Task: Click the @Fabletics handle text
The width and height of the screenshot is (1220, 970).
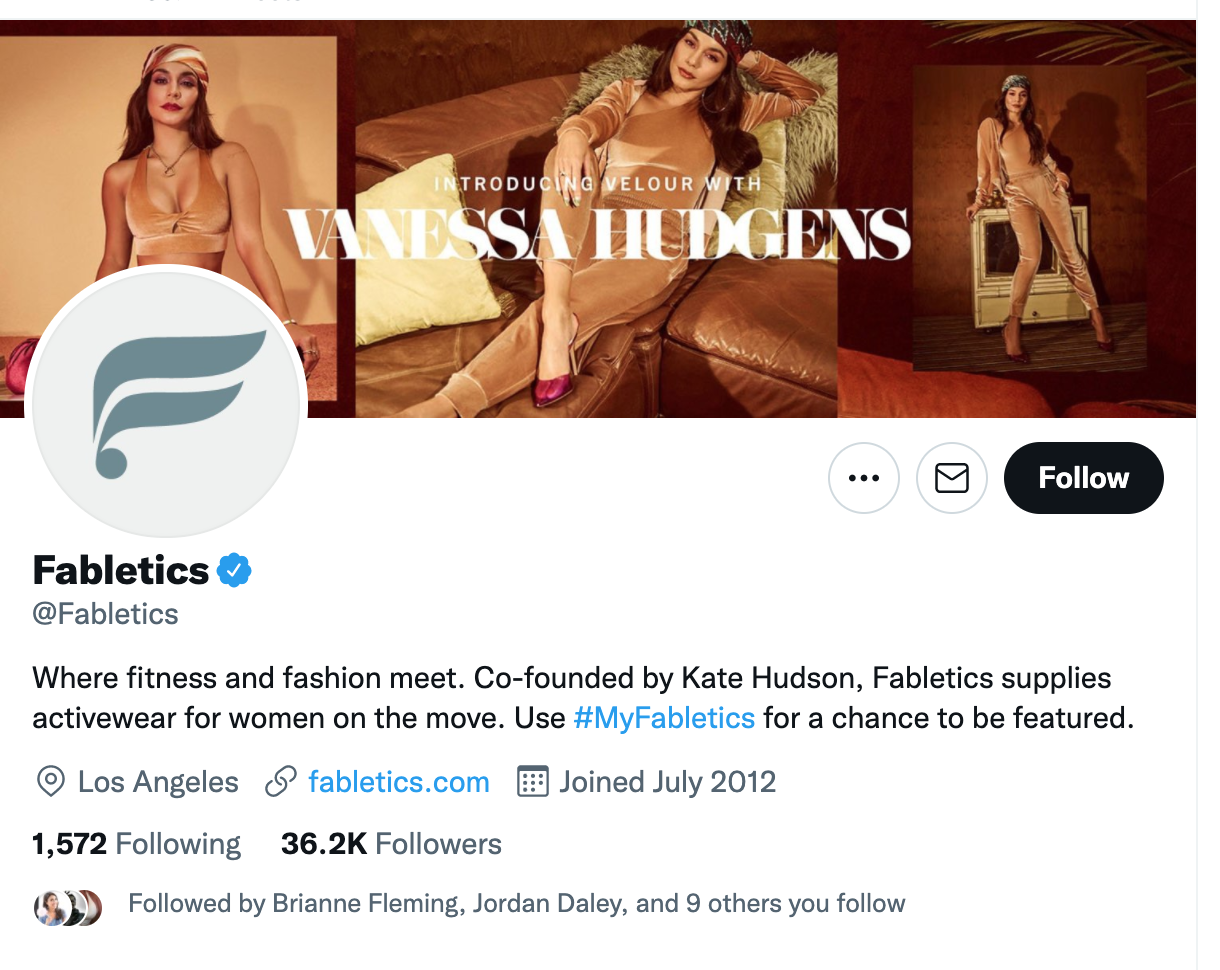Action: 105,614
